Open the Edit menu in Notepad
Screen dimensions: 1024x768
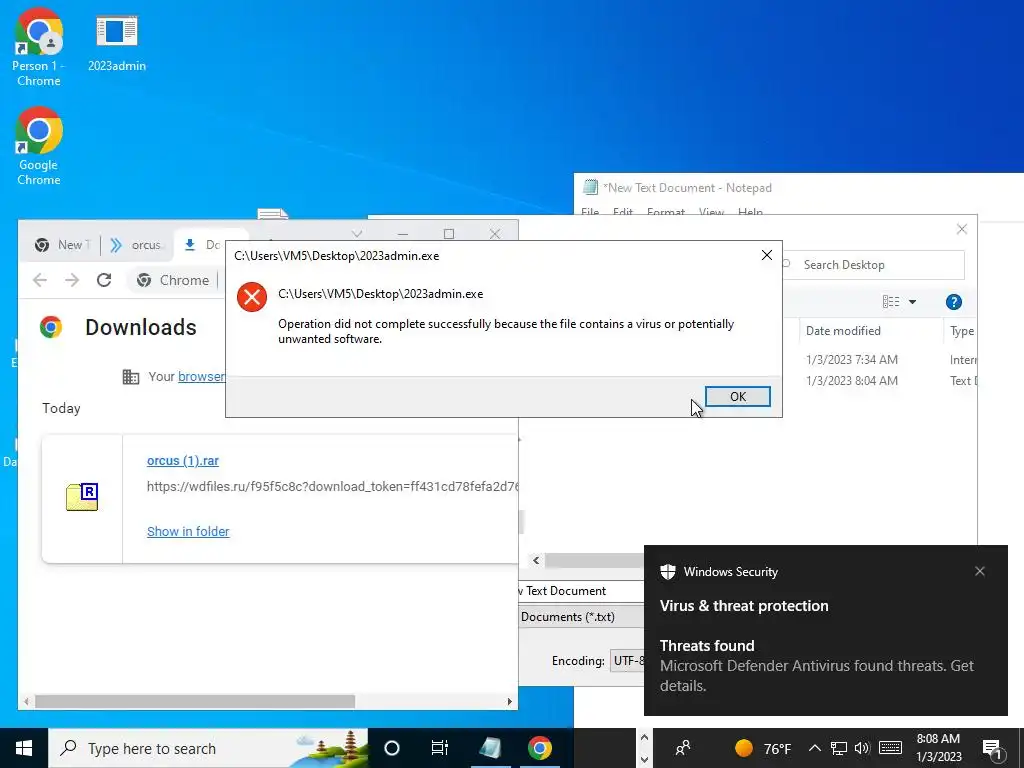(622, 212)
